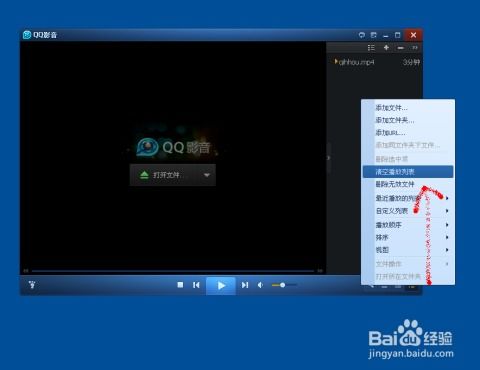Screen dimensions: 480x370
Task: Open the skin/feedback icon in the title bar
Action: pos(362,35)
